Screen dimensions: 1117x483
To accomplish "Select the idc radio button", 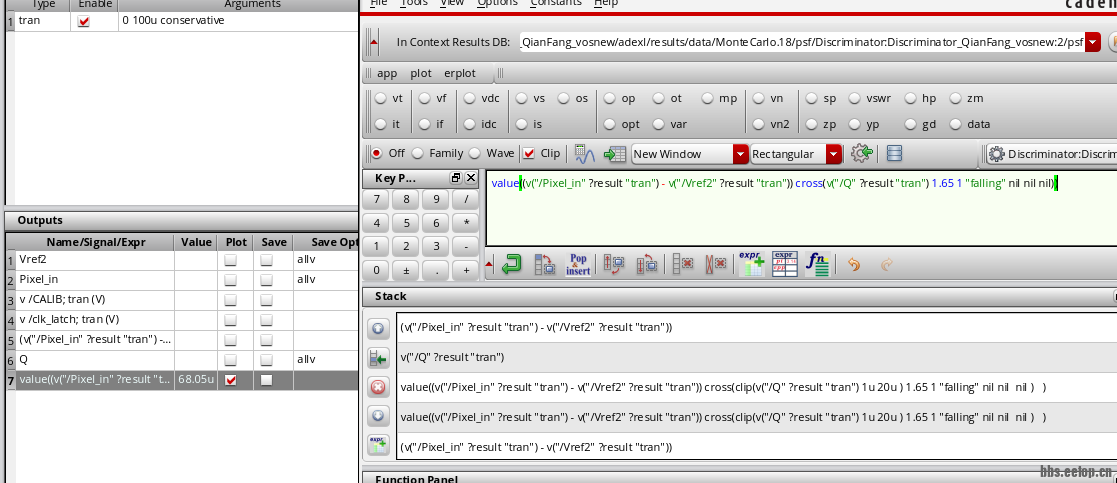I will pyautogui.click(x=469, y=124).
